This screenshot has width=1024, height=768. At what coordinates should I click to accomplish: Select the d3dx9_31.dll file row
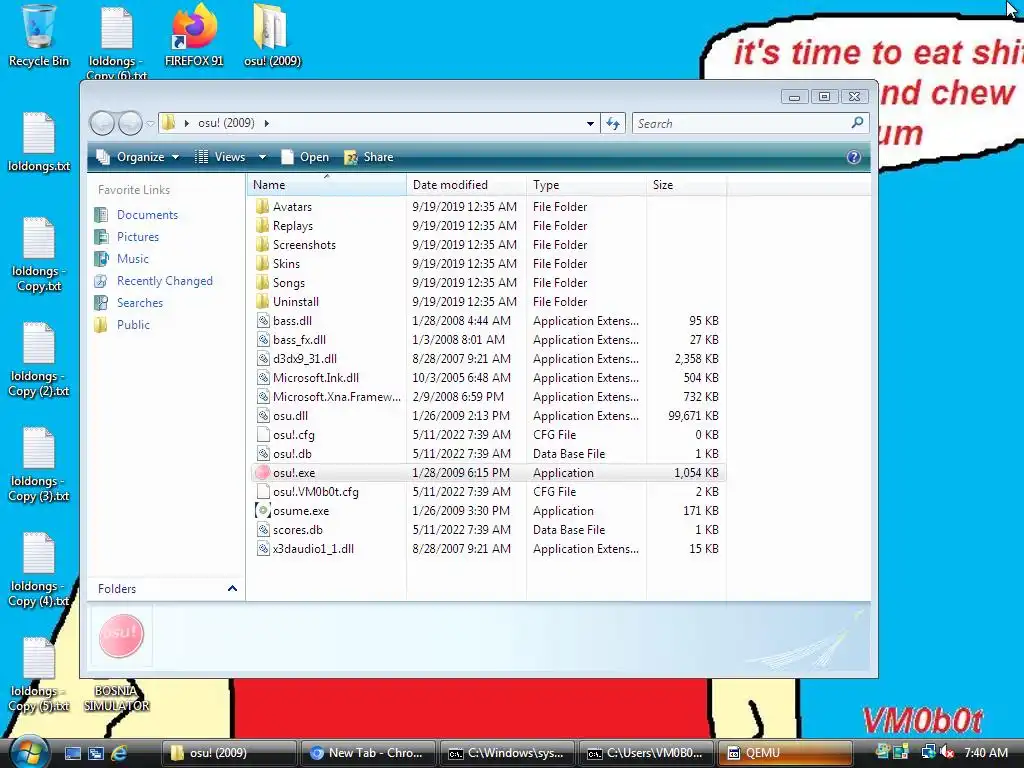[488, 359]
